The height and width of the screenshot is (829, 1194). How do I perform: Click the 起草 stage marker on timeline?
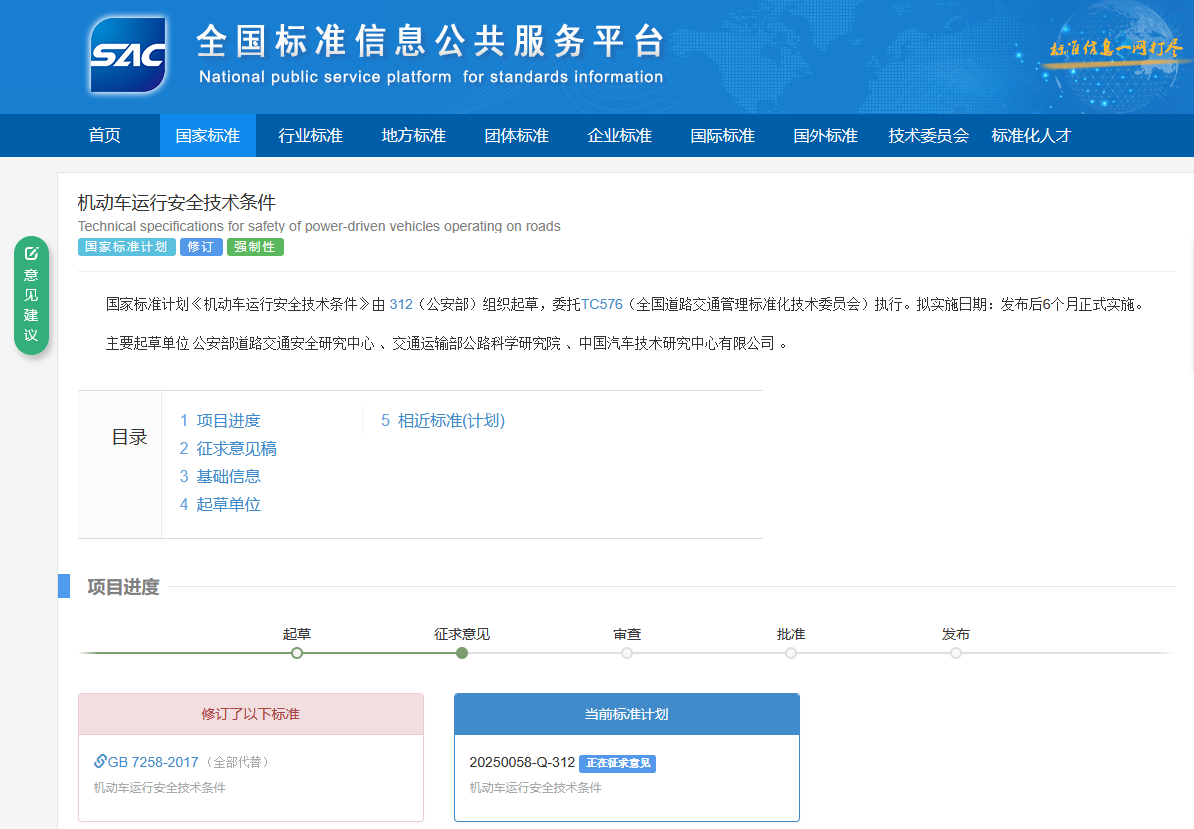pos(297,653)
